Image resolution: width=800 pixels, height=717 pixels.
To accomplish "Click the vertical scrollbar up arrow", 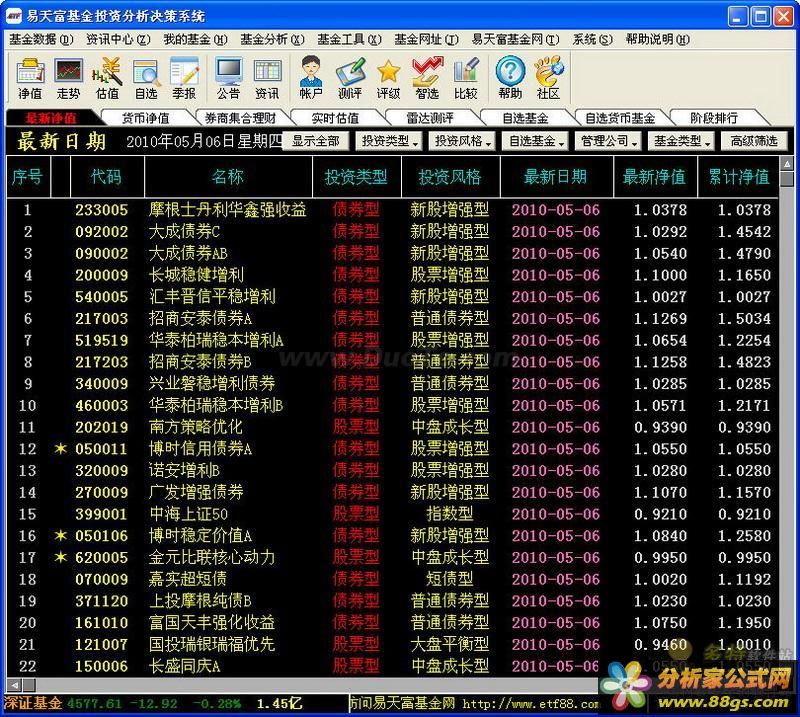I will [787, 164].
